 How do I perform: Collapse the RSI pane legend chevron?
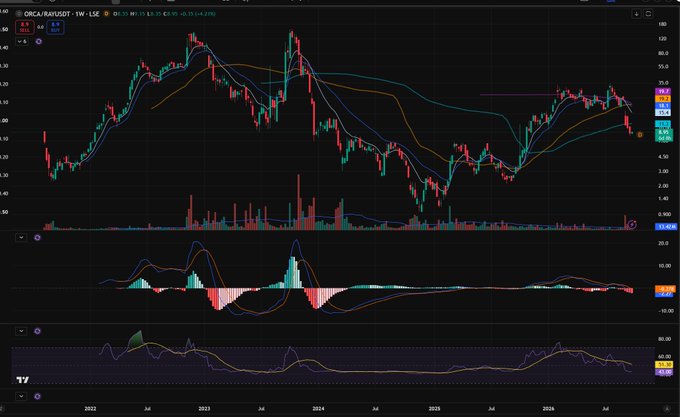coord(21,331)
